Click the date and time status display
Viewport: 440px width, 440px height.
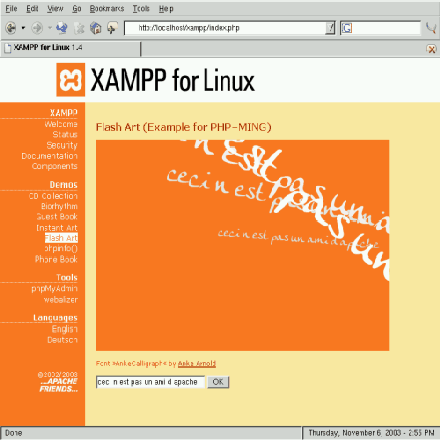(x=371, y=433)
